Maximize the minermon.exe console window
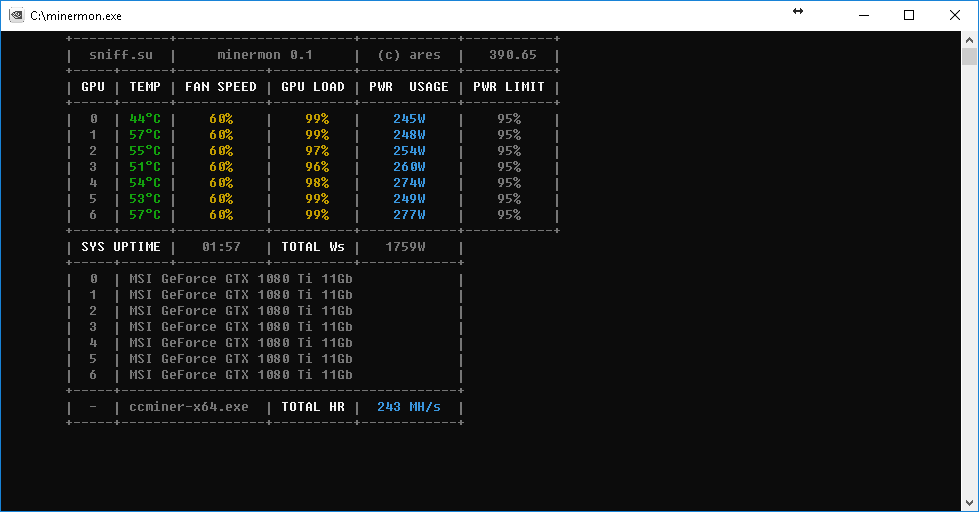Image resolution: width=979 pixels, height=512 pixels. 909,15
